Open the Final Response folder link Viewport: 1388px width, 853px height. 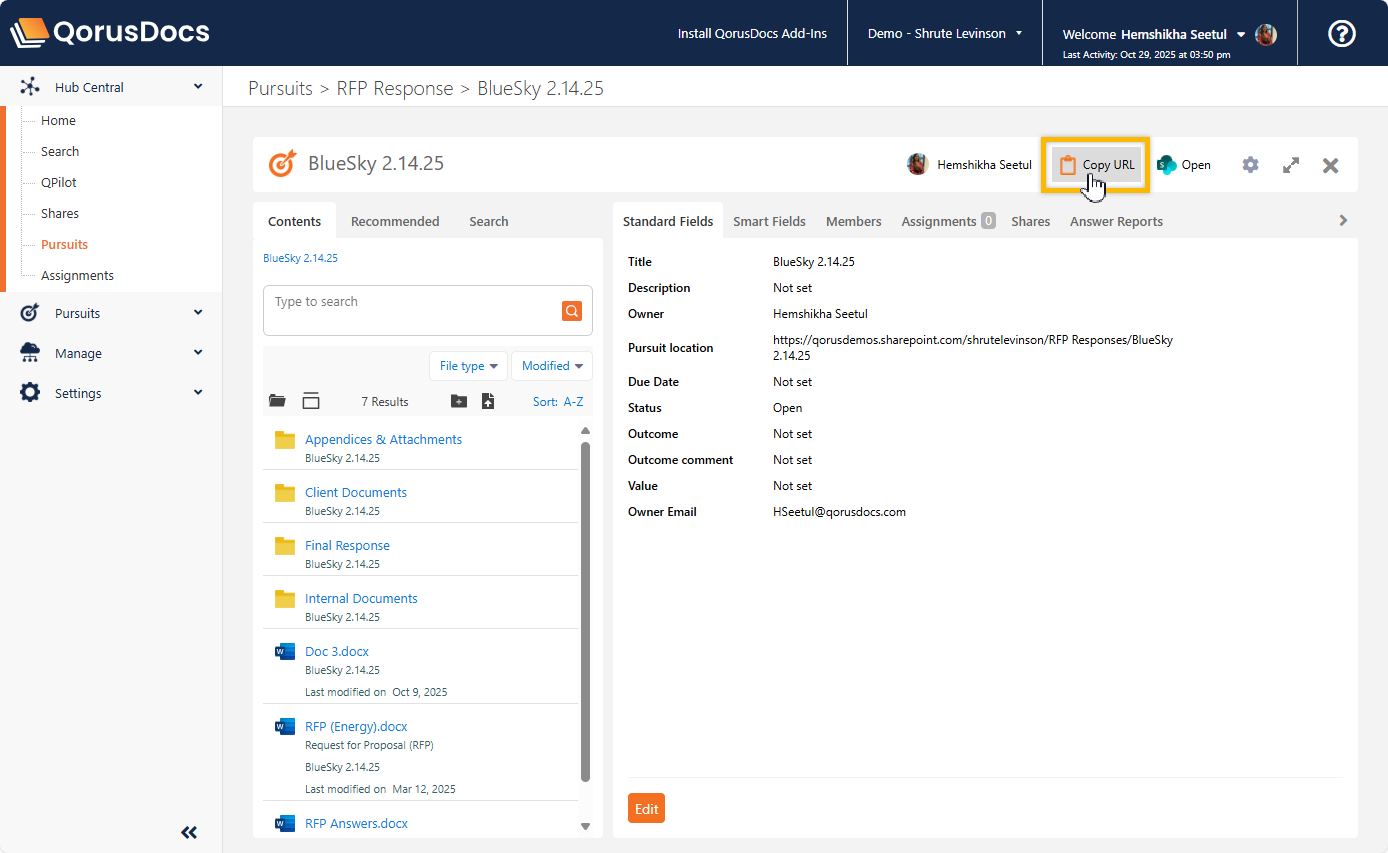(x=347, y=545)
